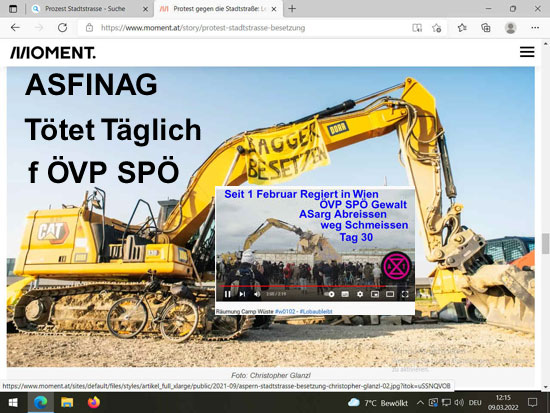The image size is (550, 413).
Task: Enable theater mode for video
Action: click(x=390, y=294)
